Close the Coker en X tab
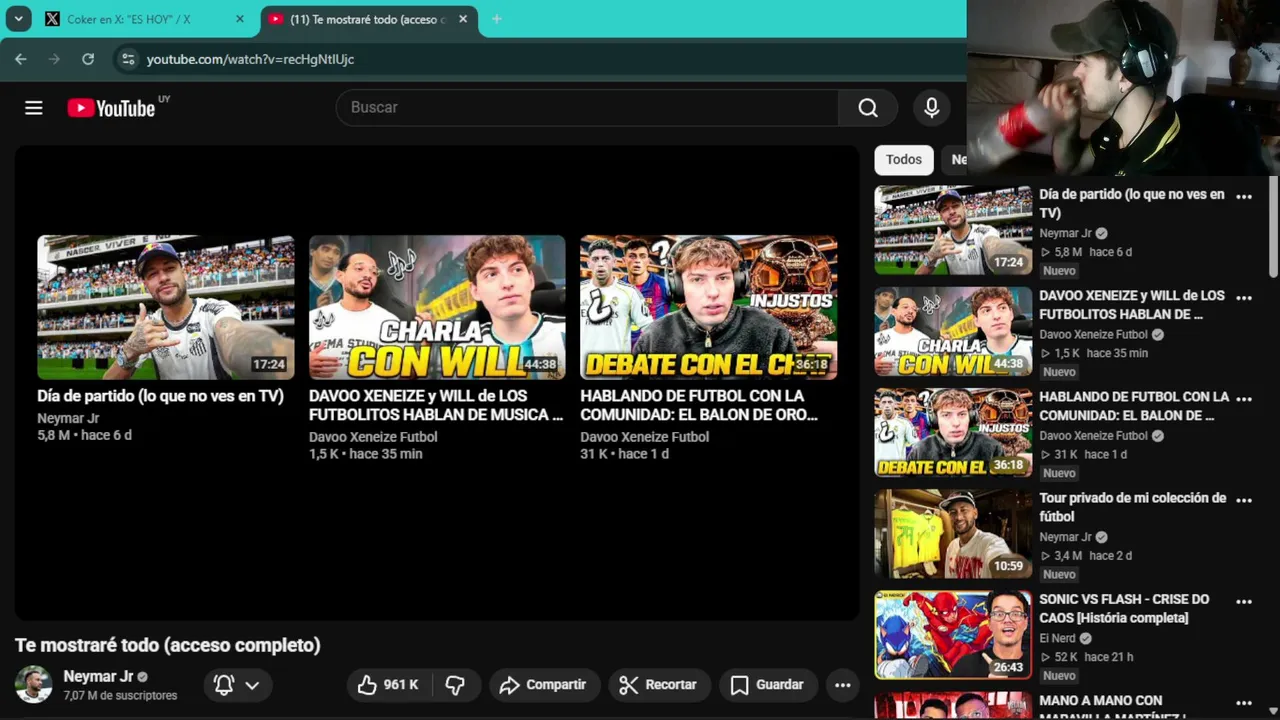The width and height of the screenshot is (1280, 720). coord(239,19)
